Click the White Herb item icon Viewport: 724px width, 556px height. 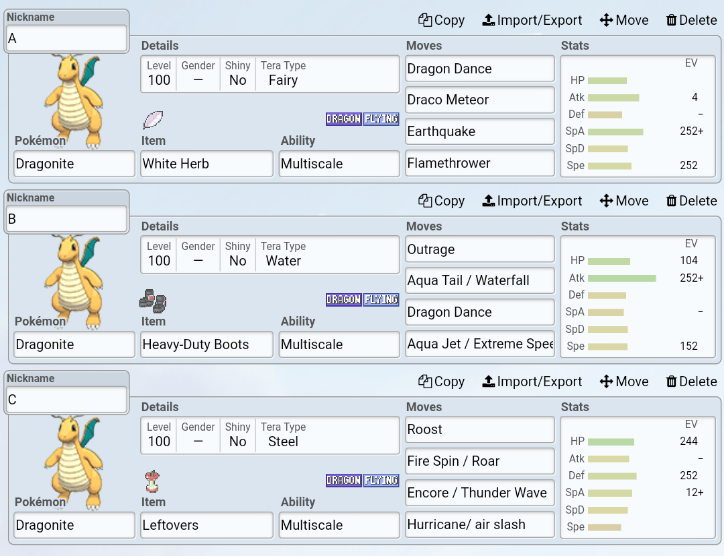point(153,120)
